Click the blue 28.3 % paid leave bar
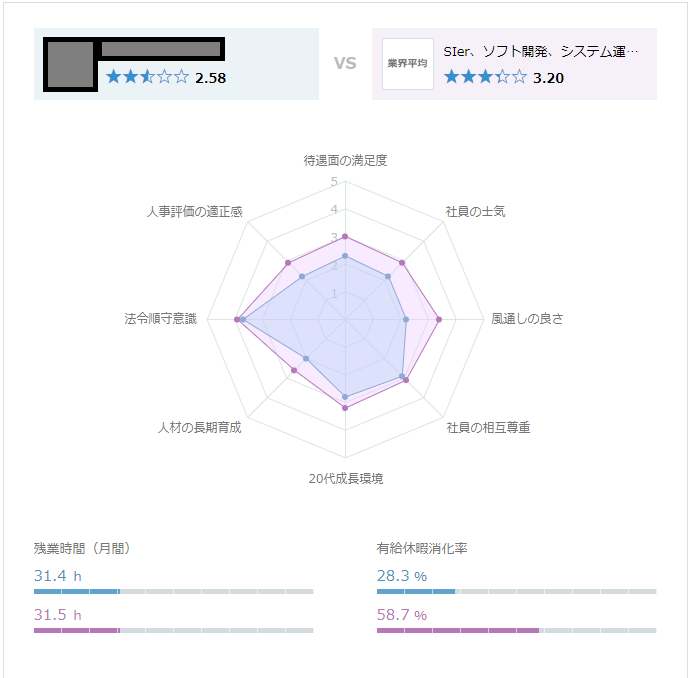The image size is (688, 678). (416, 591)
